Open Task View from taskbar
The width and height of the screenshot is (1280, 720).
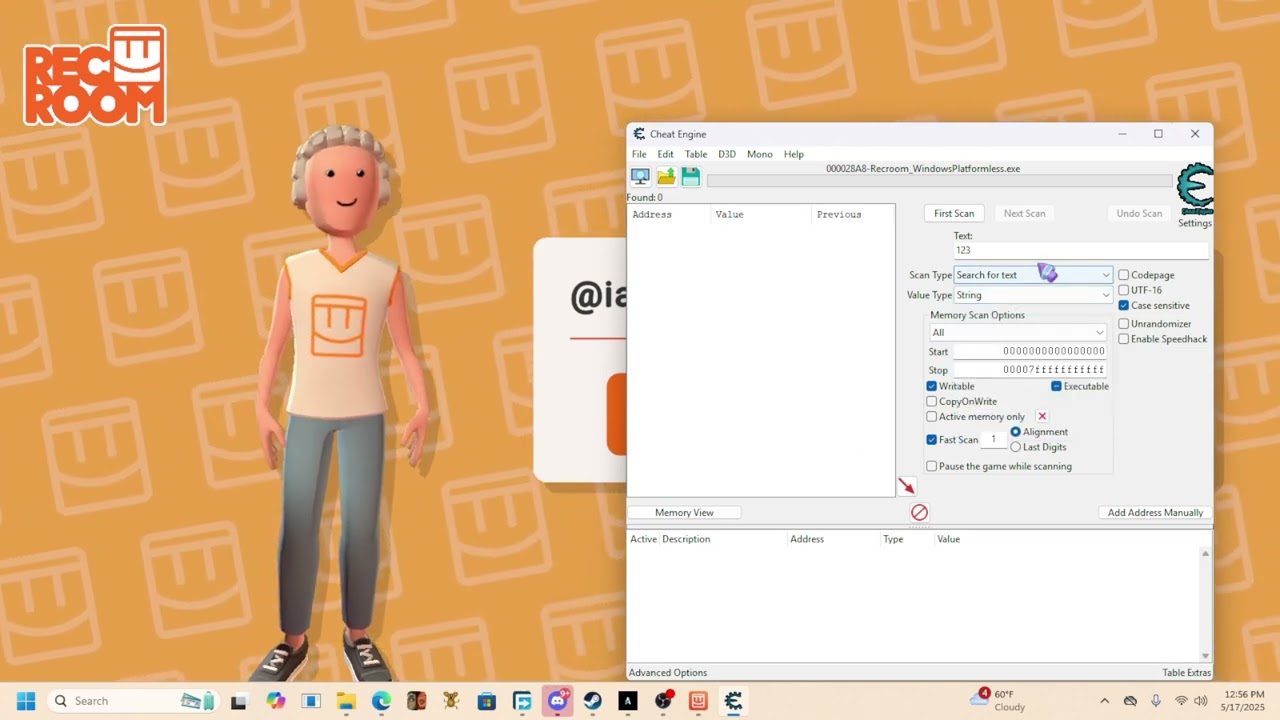coord(239,701)
